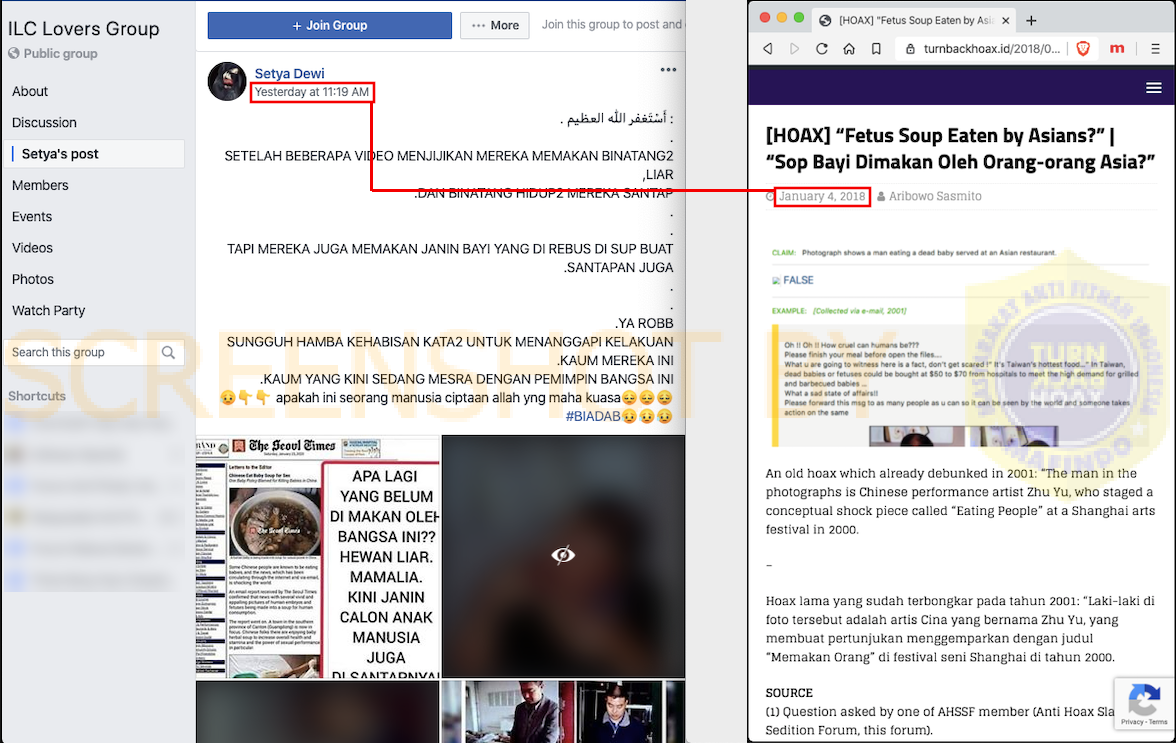Click the red m extension icon
Viewport: 1176px width, 743px height.
[x=1117, y=49]
